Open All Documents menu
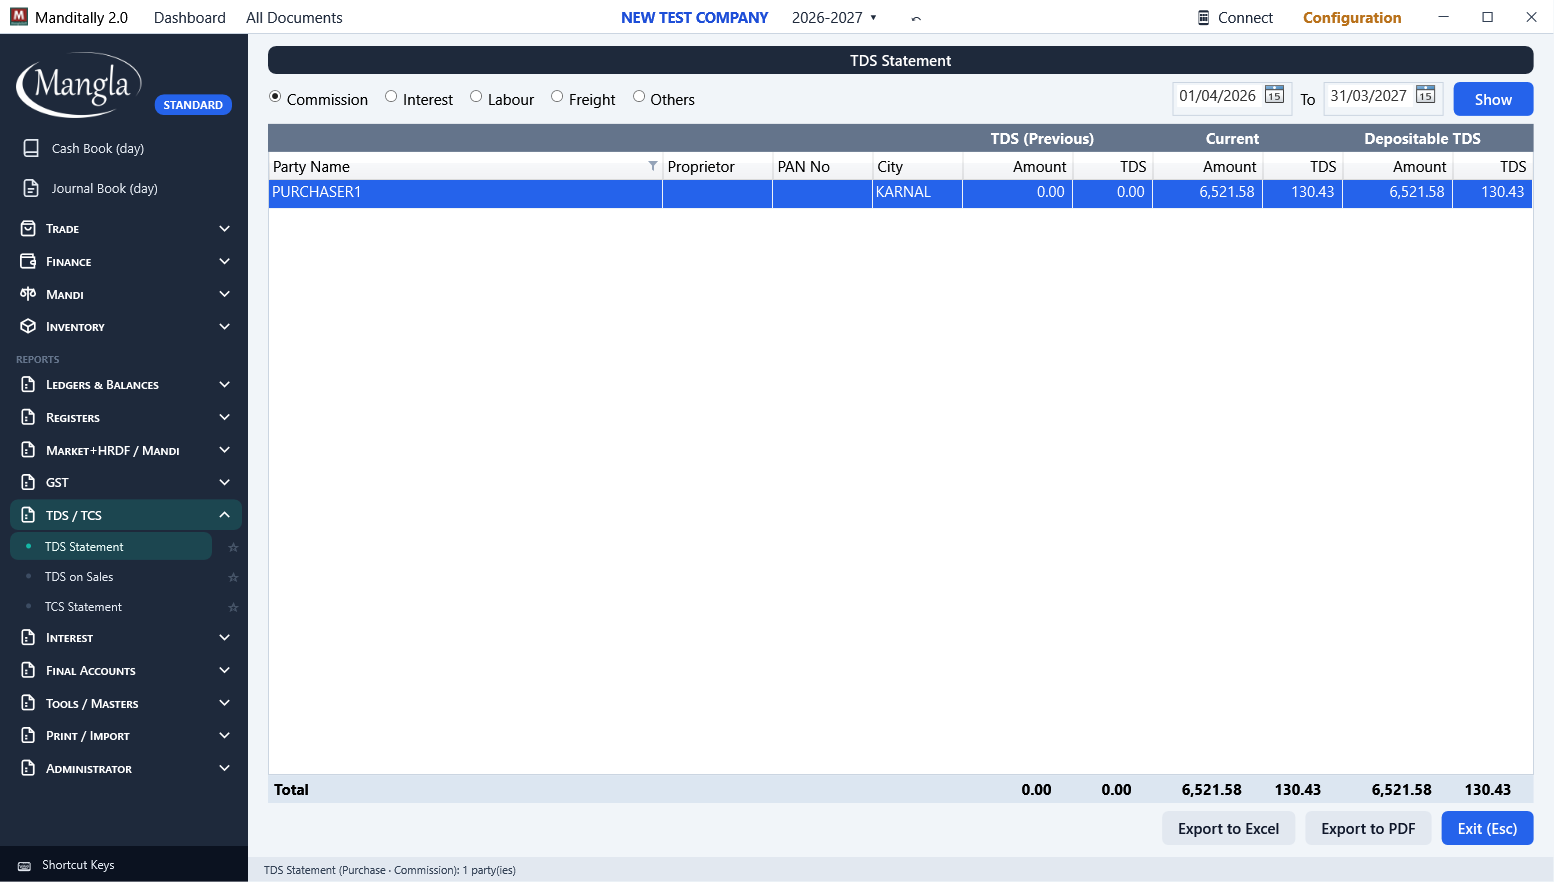The image size is (1554, 882). coord(294,17)
